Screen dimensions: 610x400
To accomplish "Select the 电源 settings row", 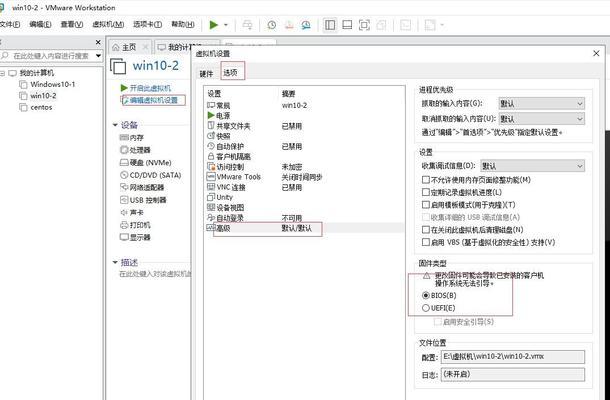I will click(304, 116).
